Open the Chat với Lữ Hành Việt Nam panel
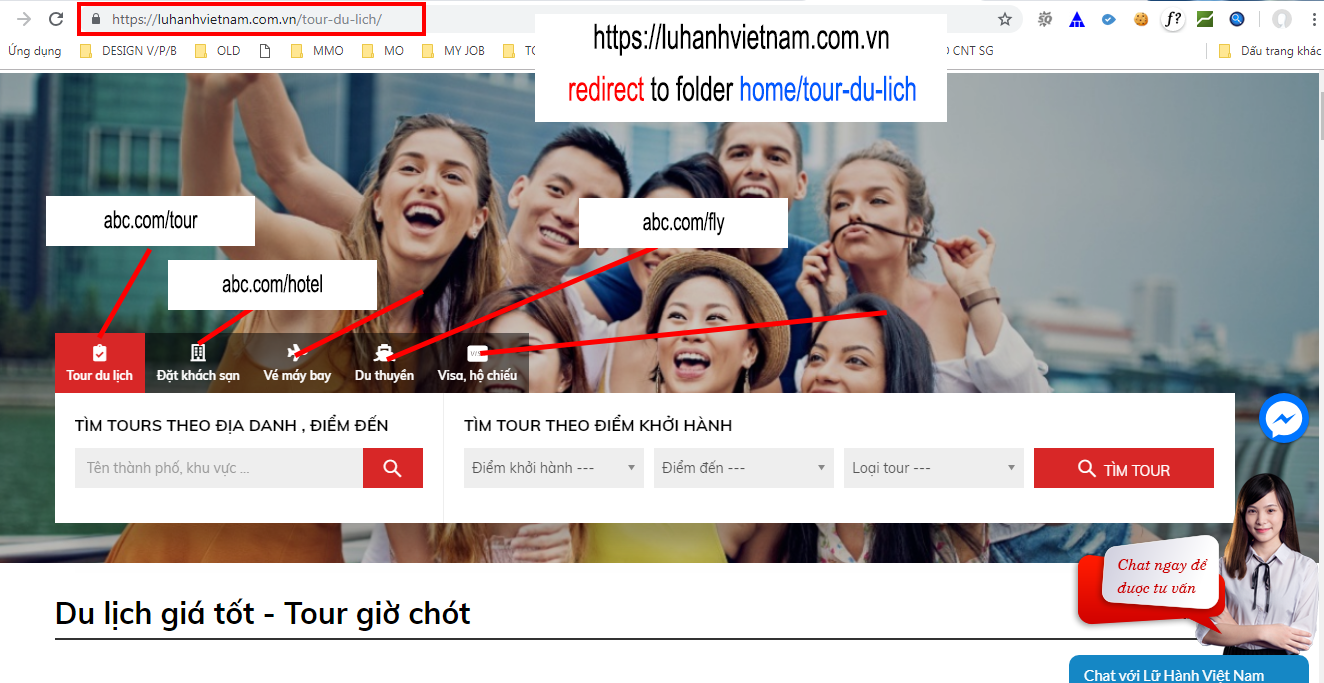The height and width of the screenshot is (683, 1324). tap(1189, 670)
